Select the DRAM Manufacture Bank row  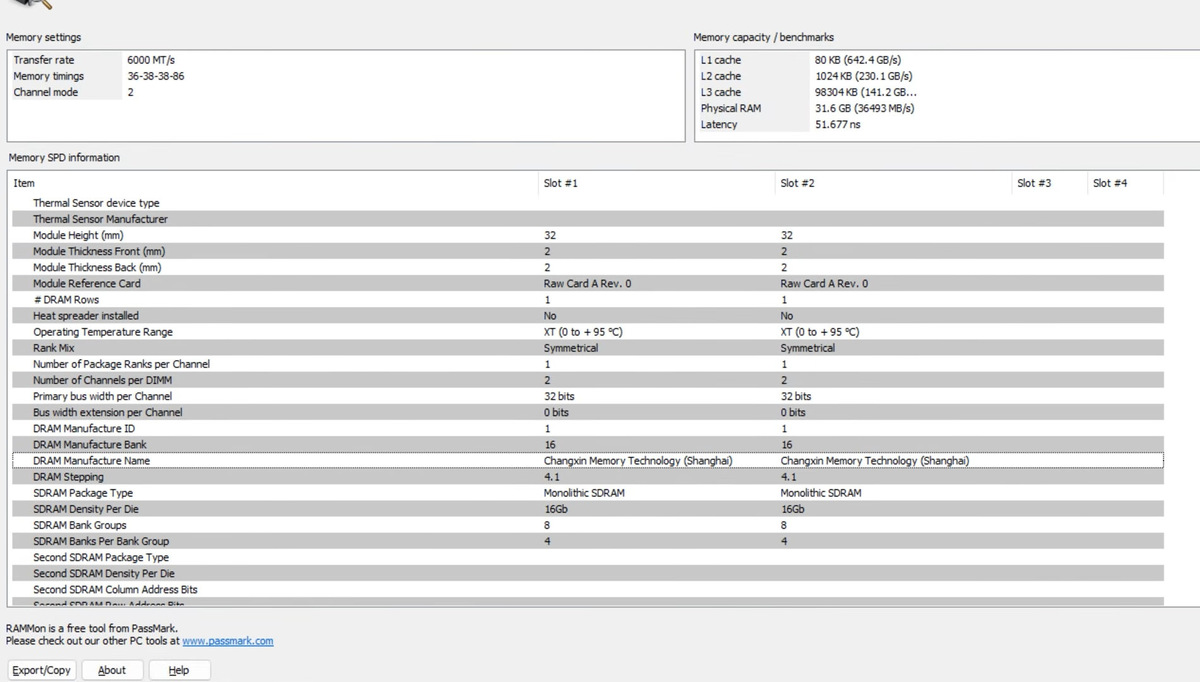pyautogui.click(x=586, y=444)
